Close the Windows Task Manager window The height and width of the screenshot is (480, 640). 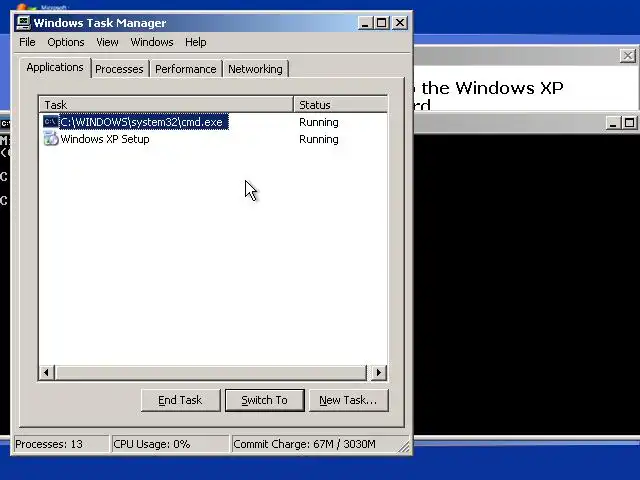400,23
